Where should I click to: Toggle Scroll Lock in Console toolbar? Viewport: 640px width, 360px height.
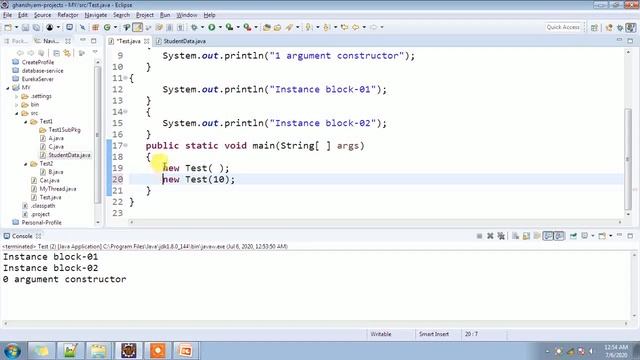tap(526, 236)
